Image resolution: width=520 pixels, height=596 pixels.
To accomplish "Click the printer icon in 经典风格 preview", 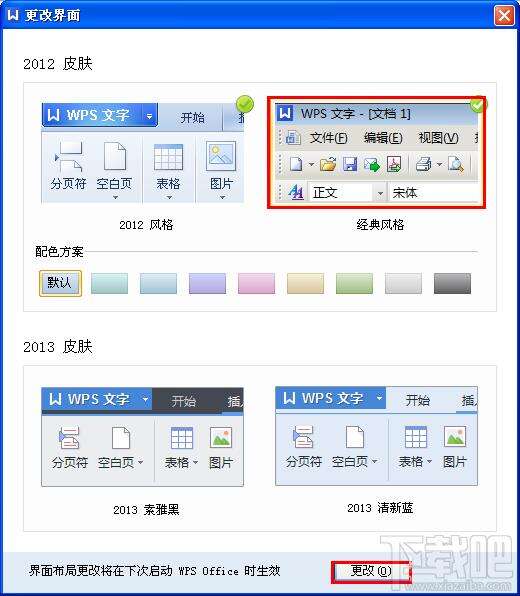I will (423, 165).
